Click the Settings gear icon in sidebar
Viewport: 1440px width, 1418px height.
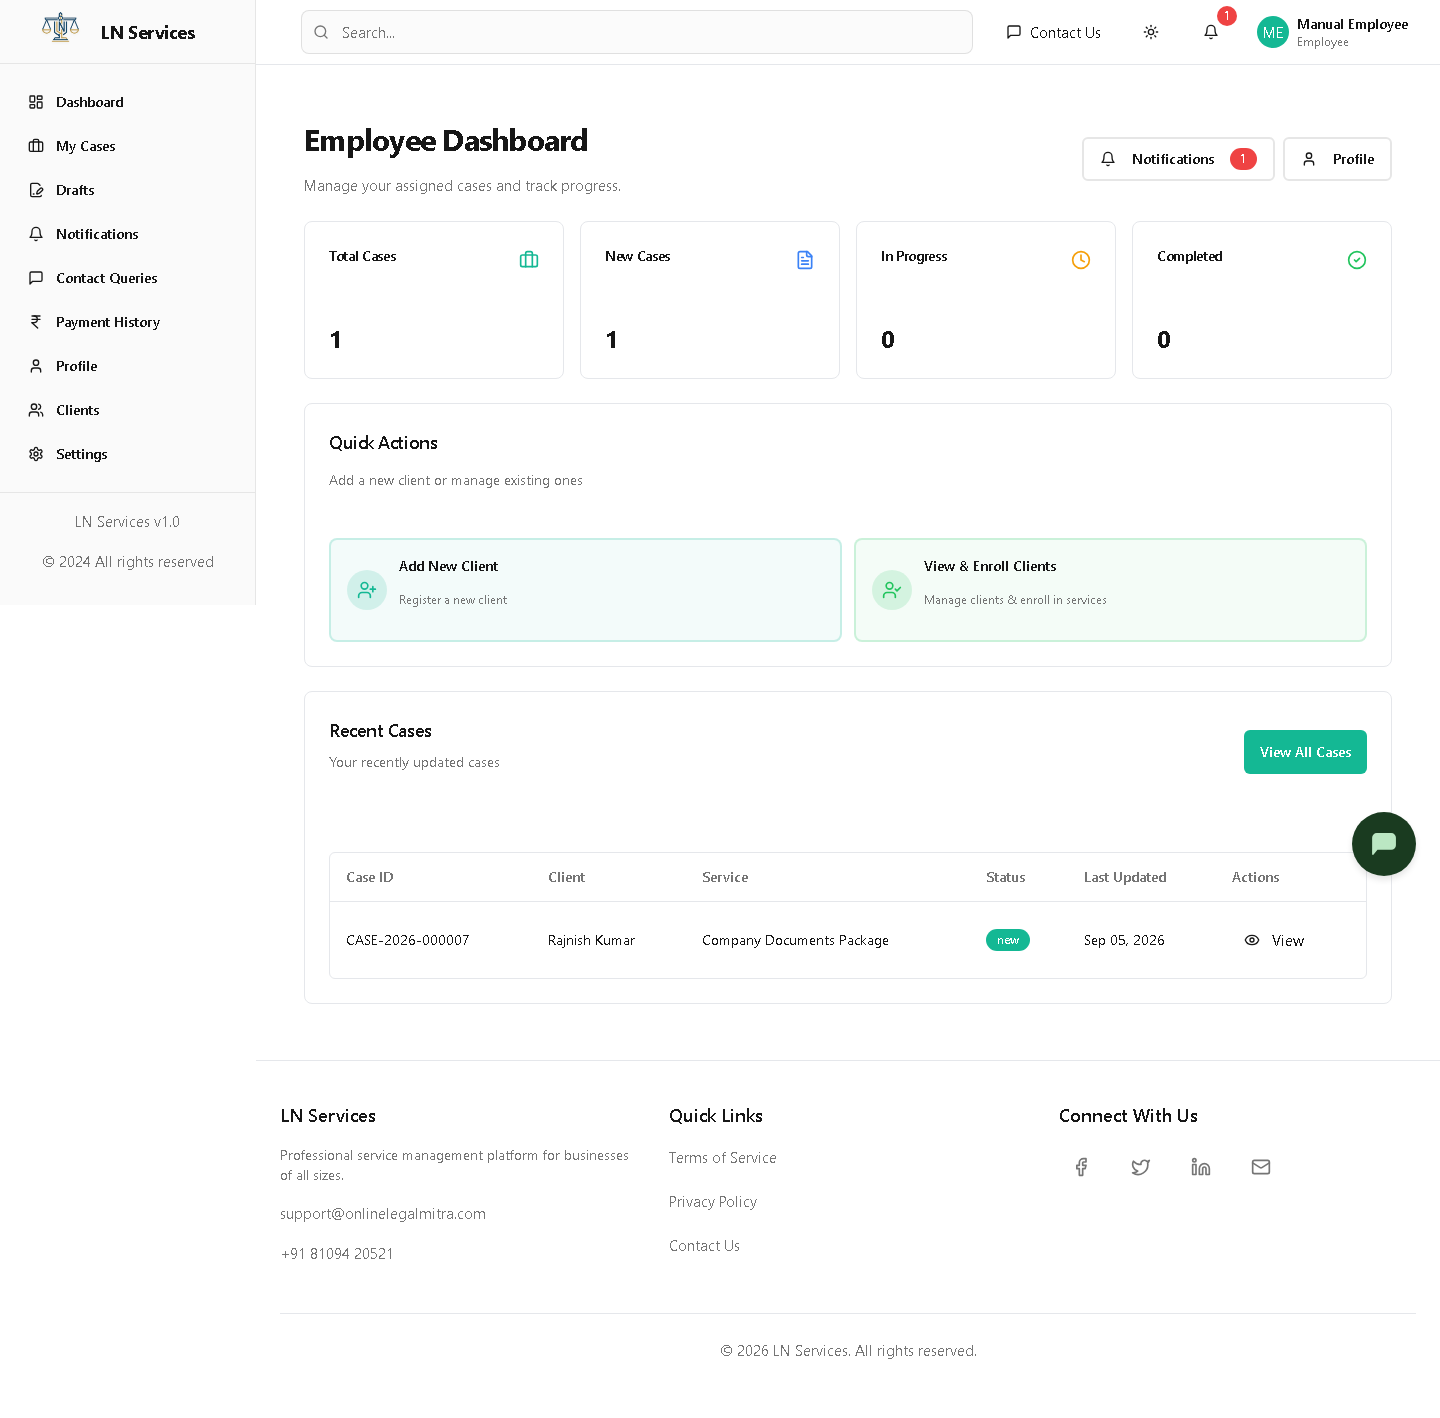coord(36,454)
